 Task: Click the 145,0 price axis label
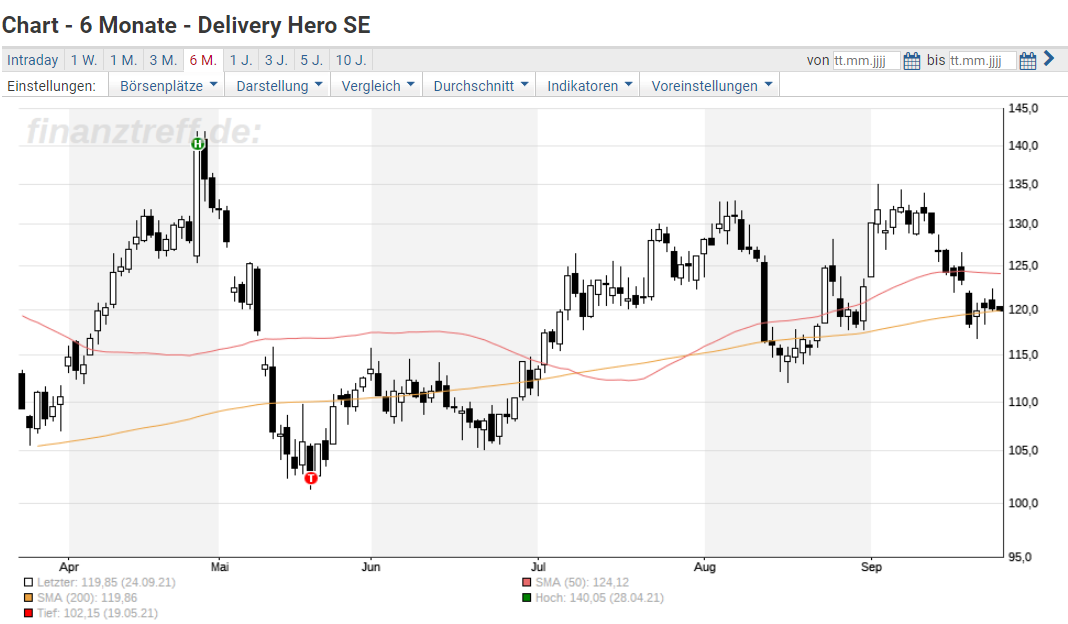pos(1023,108)
